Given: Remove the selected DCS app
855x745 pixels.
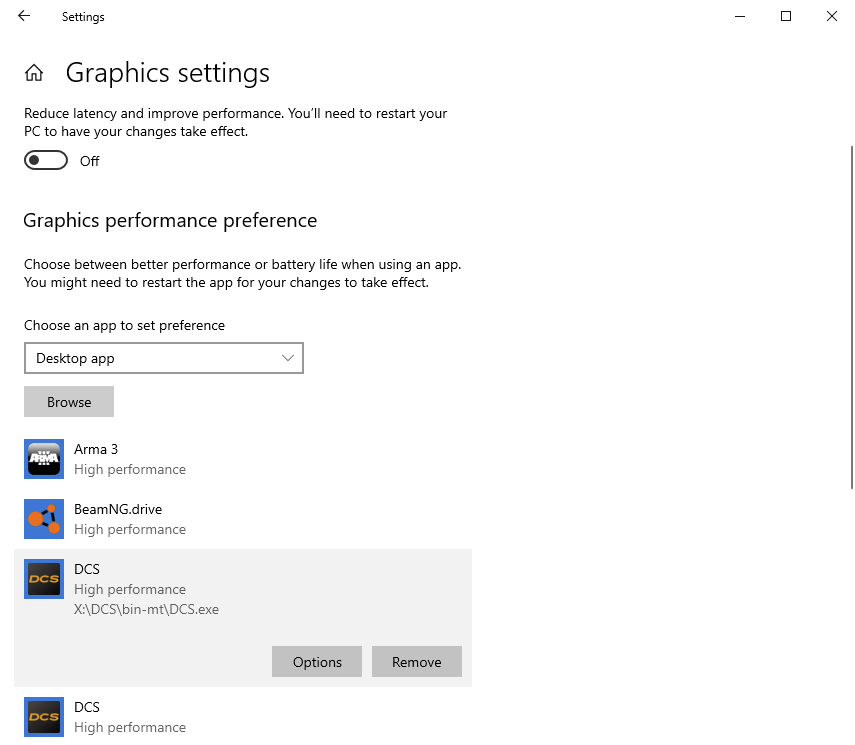Looking at the screenshot, I should 417,662.
